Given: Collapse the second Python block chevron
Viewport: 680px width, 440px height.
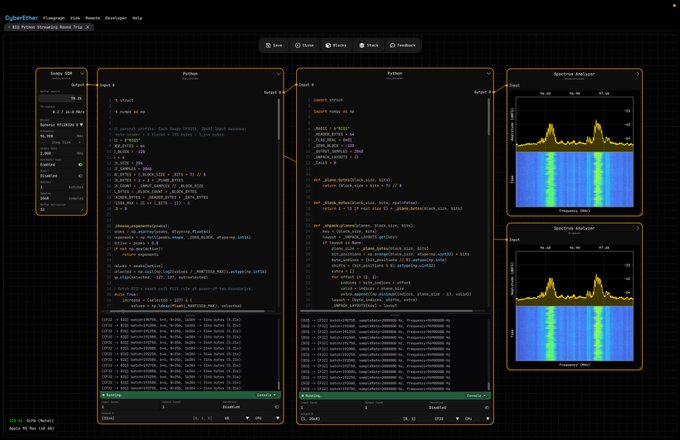Looking at the screenshot, I should (x=488, y=74).
